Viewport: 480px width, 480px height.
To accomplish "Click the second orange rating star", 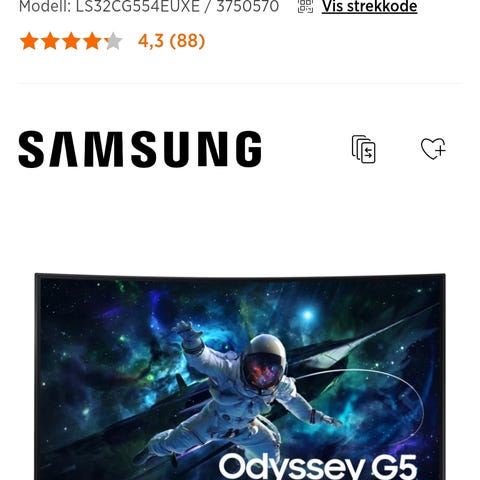I will (50, 41).
